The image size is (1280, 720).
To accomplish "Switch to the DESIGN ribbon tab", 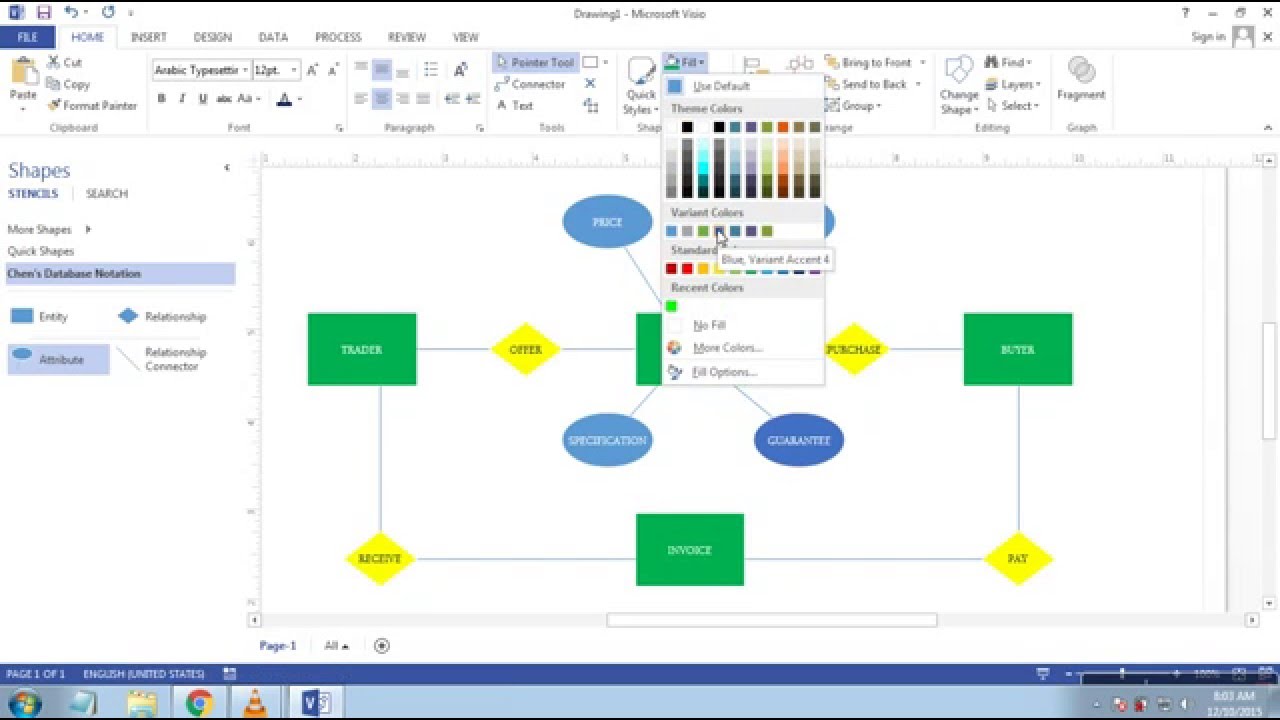I will pos(212,37).
